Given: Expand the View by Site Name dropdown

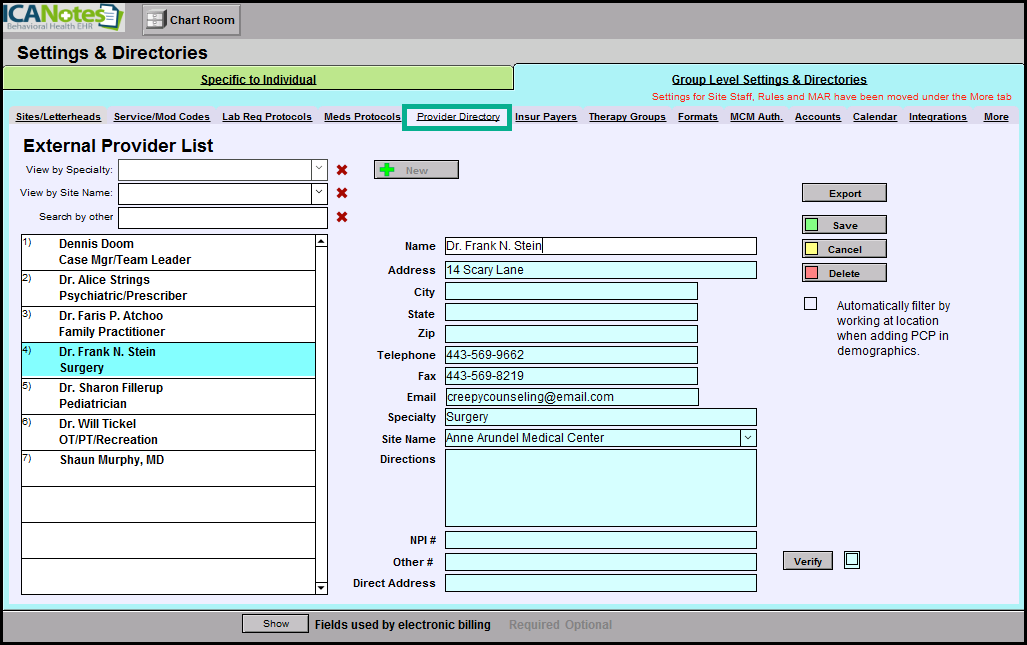Looking at the screenshot, I should (x=319, y=193).
